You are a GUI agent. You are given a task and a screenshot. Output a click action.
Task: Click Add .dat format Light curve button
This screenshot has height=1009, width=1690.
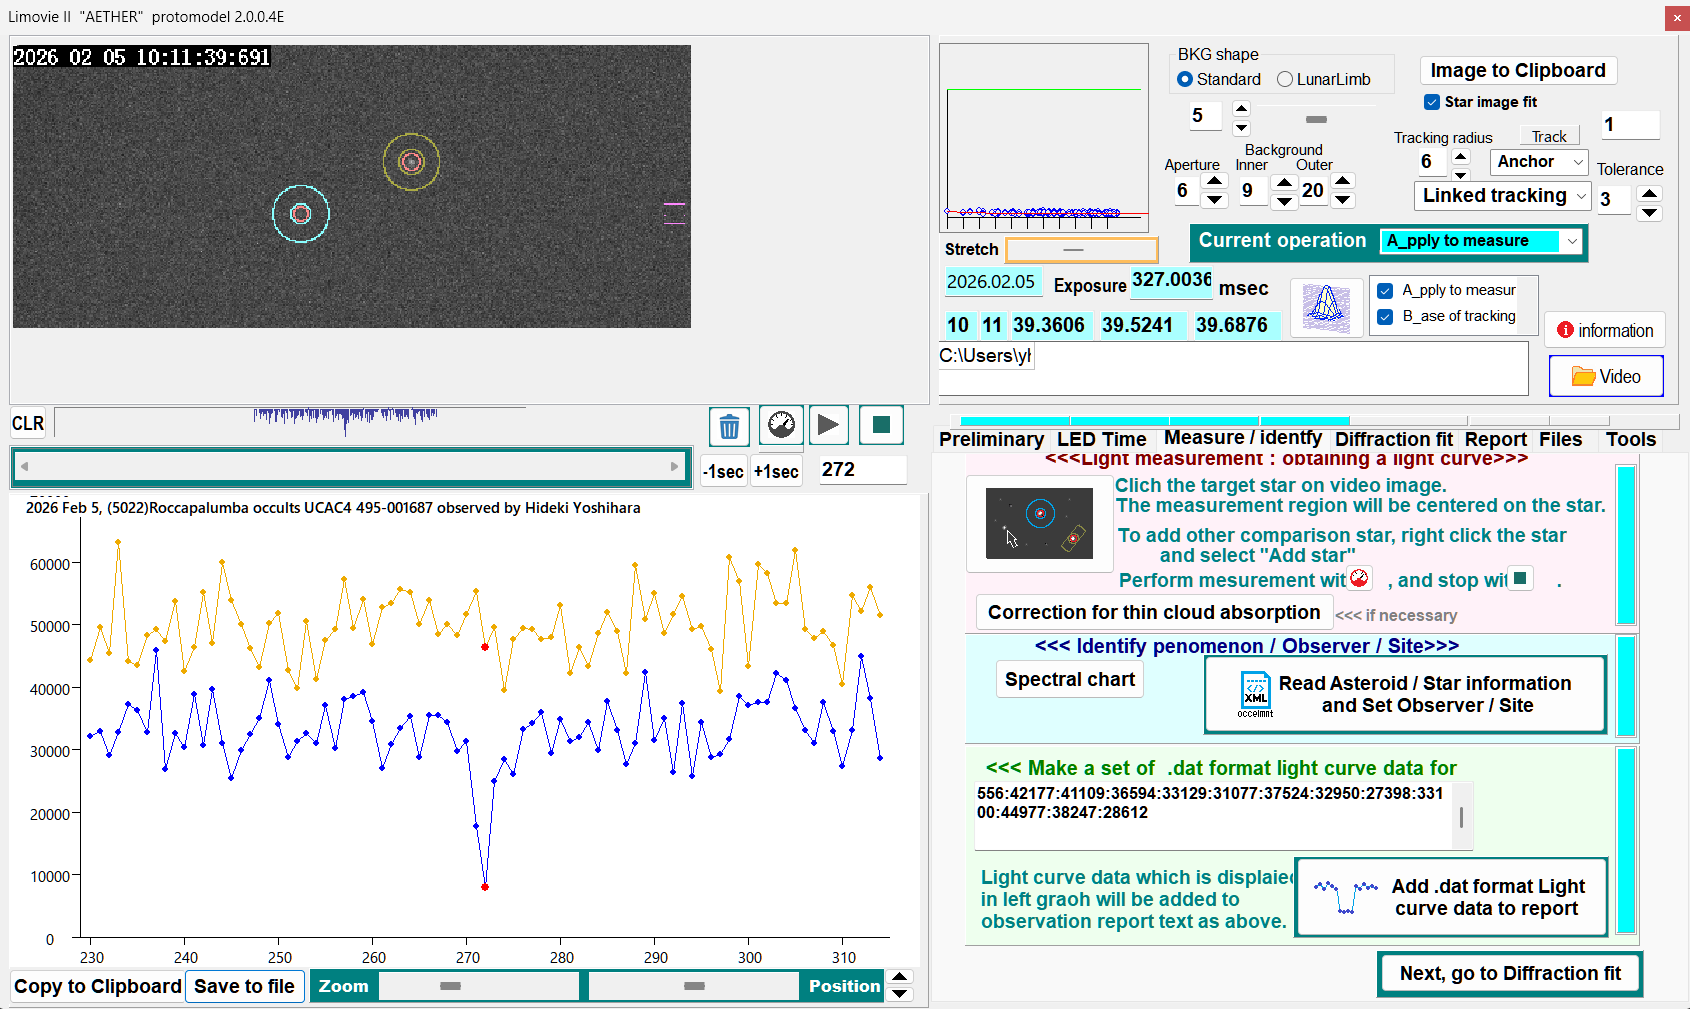coord(1451,897)
